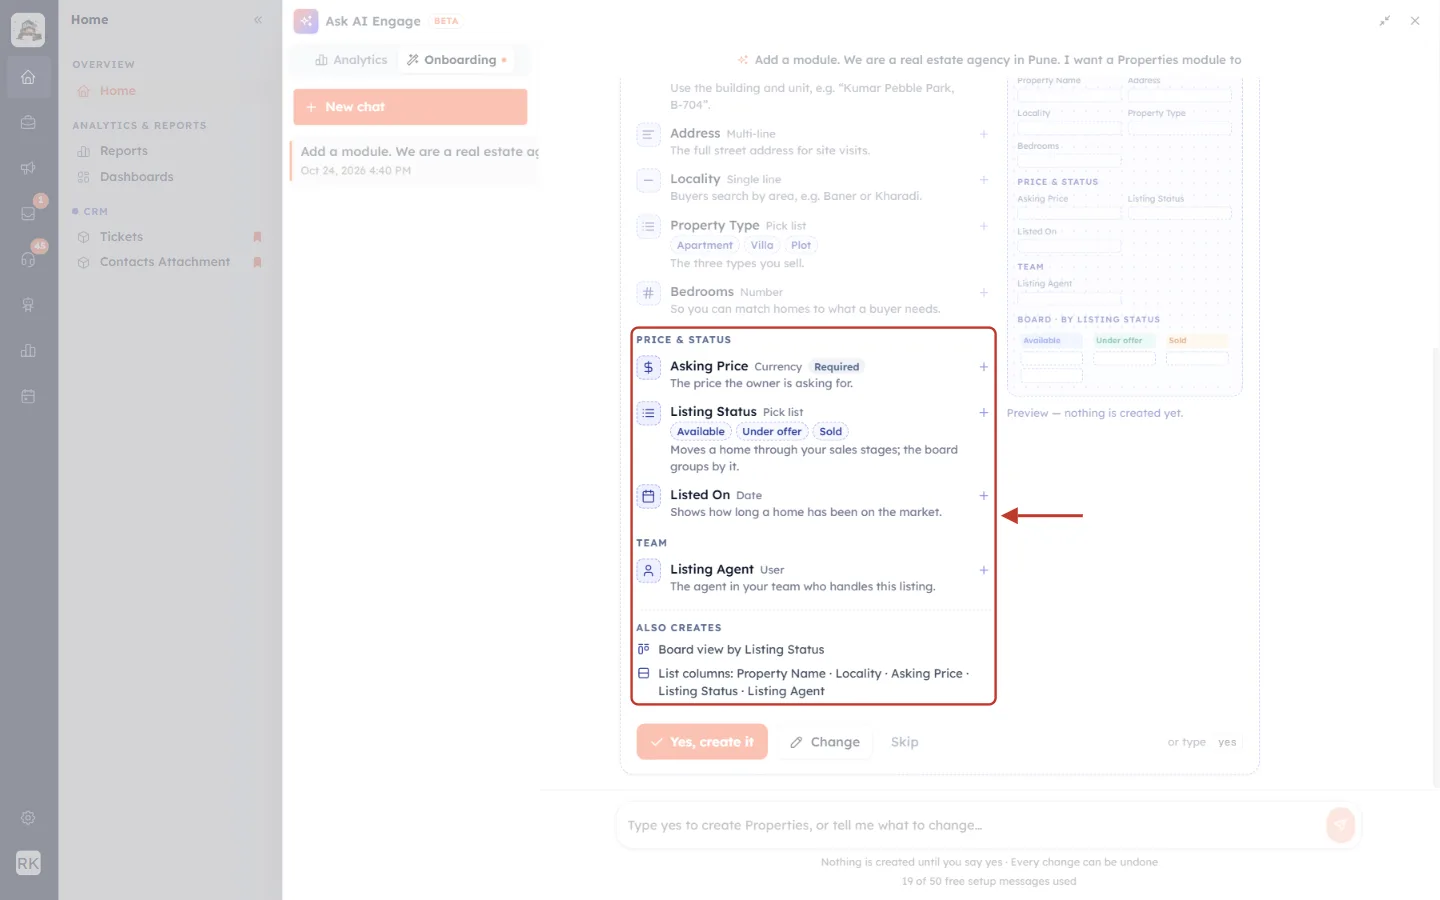Click the orange Sold column in preview board
Screen dimensions: 1440x900
[x=1197, y=341]
